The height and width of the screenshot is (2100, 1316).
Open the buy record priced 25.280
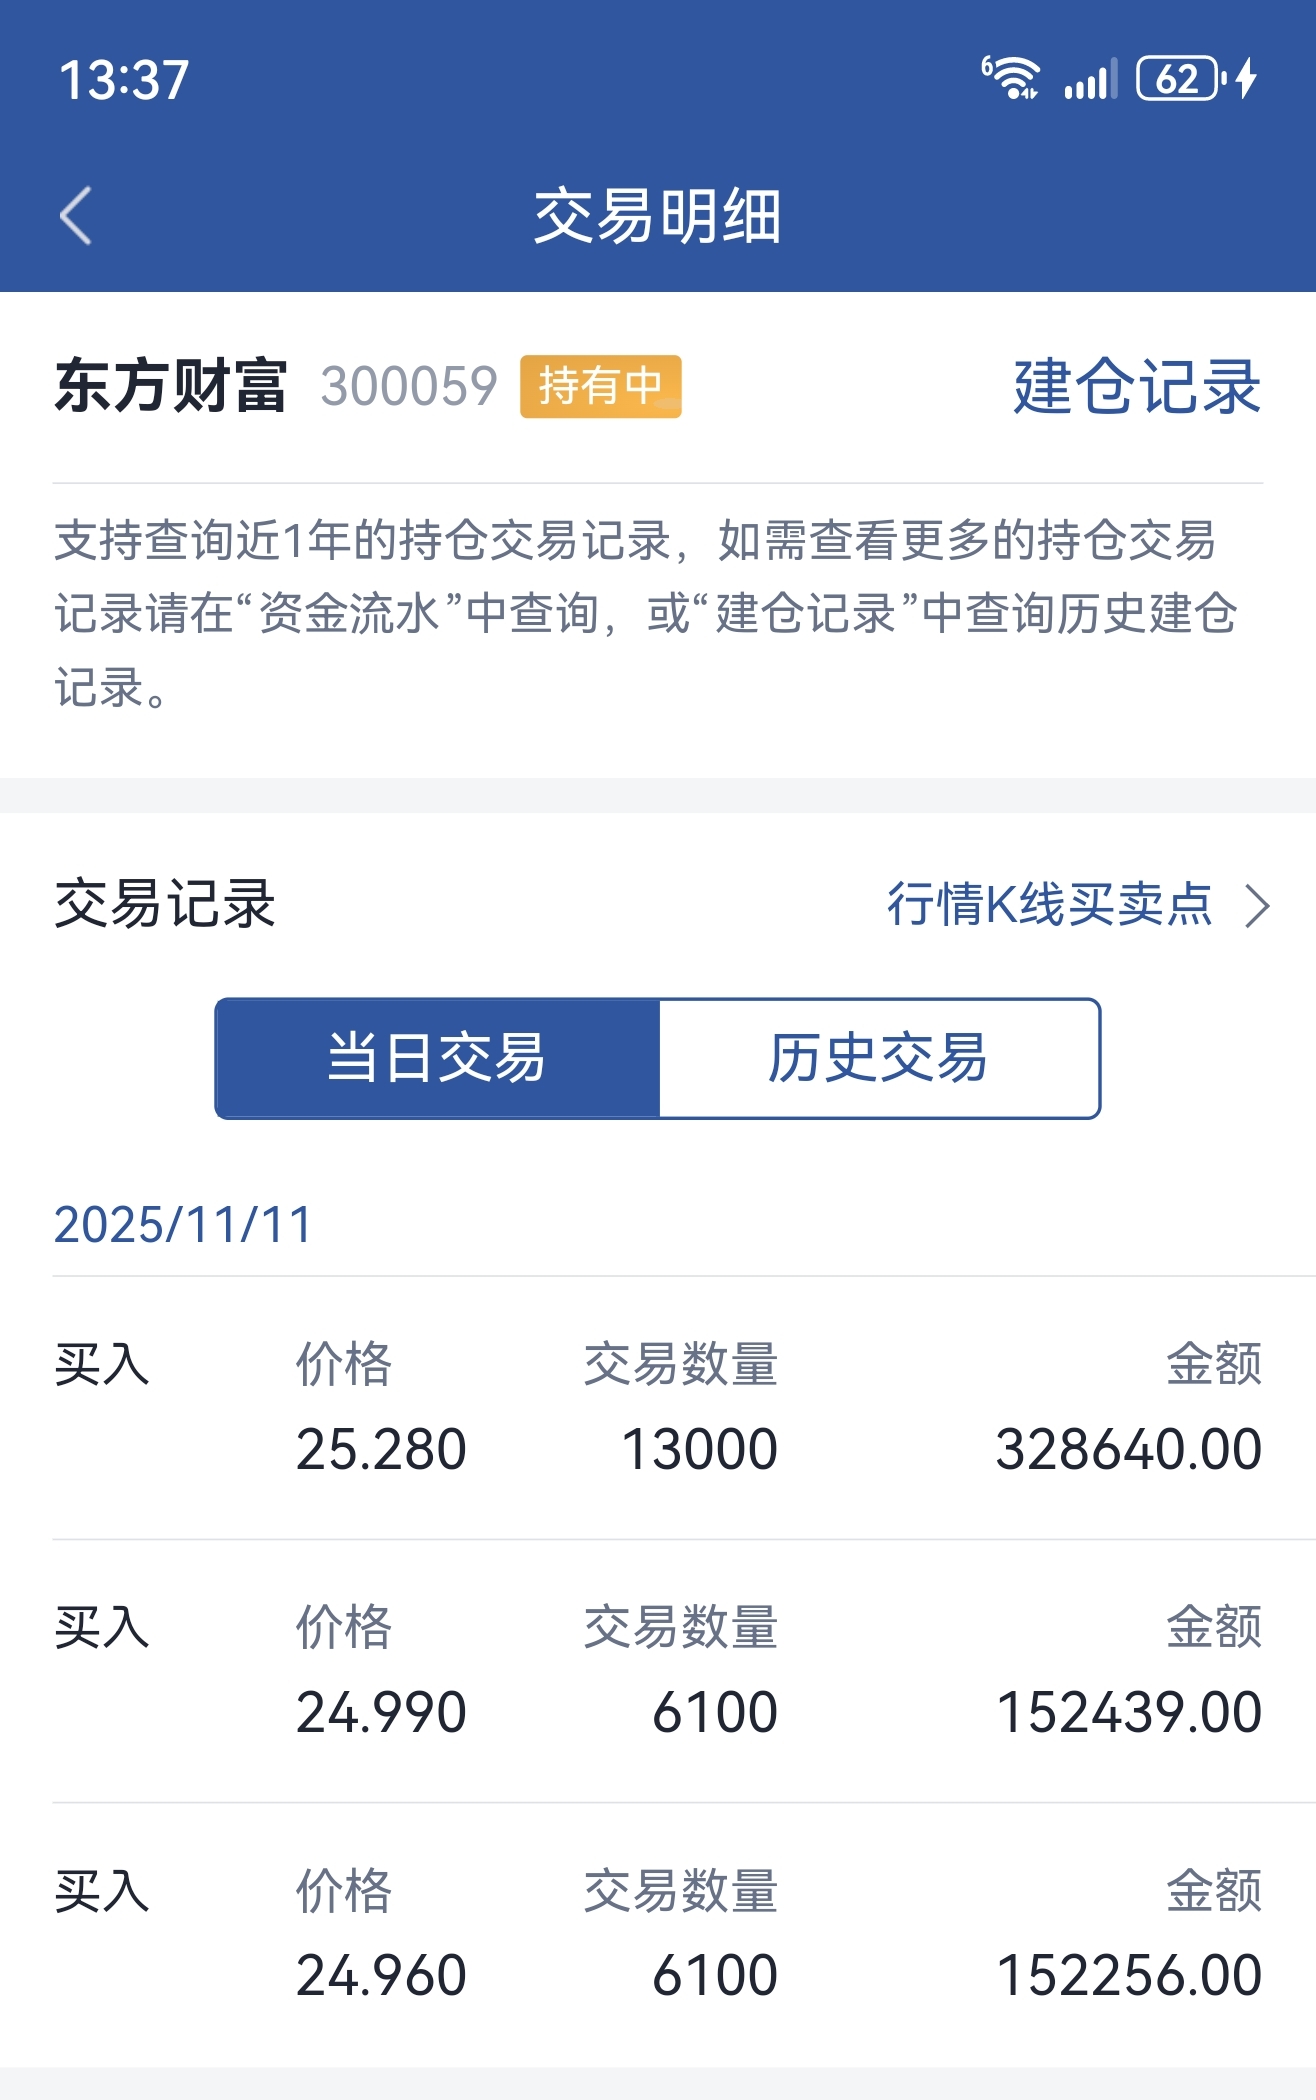coord(658,1408)
